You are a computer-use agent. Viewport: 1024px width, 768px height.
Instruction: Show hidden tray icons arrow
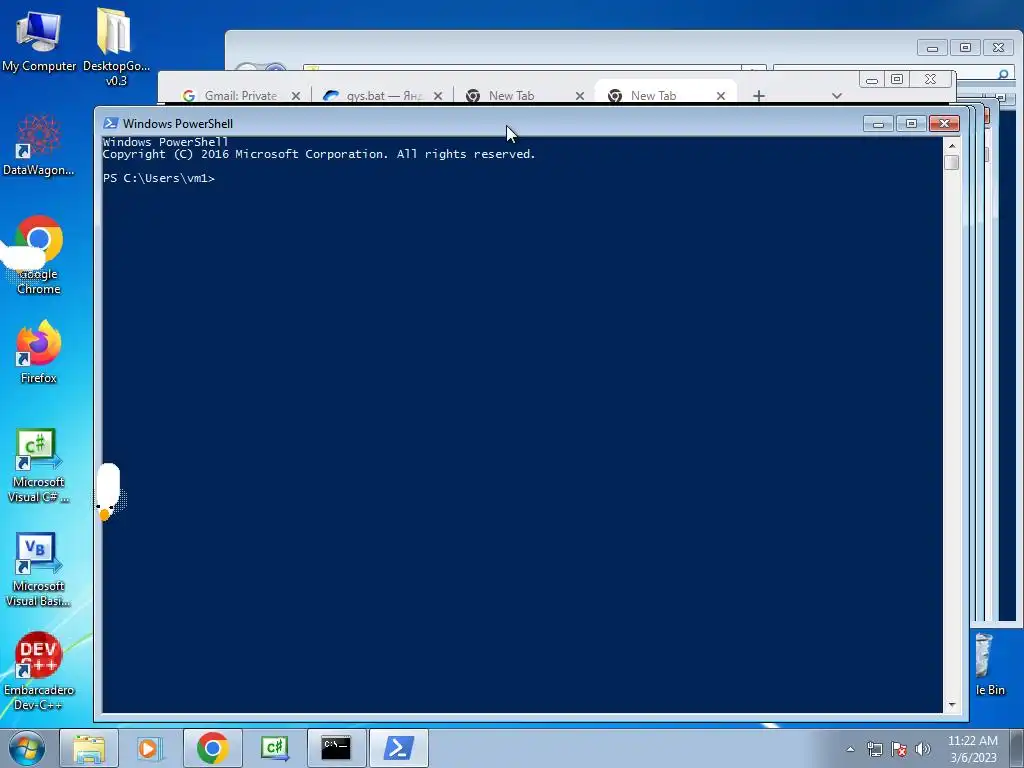coord(850,749)
